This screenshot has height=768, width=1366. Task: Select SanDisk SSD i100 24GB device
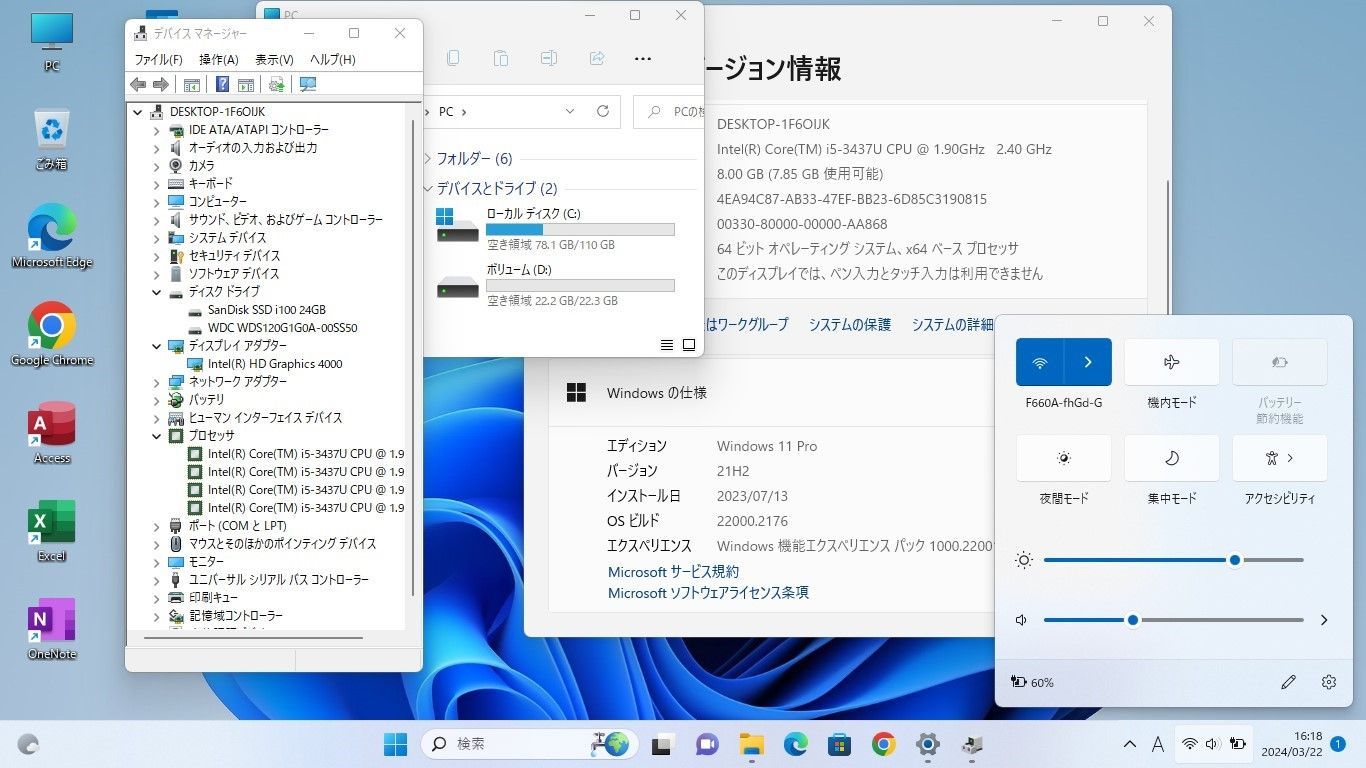tap(257, 310)
